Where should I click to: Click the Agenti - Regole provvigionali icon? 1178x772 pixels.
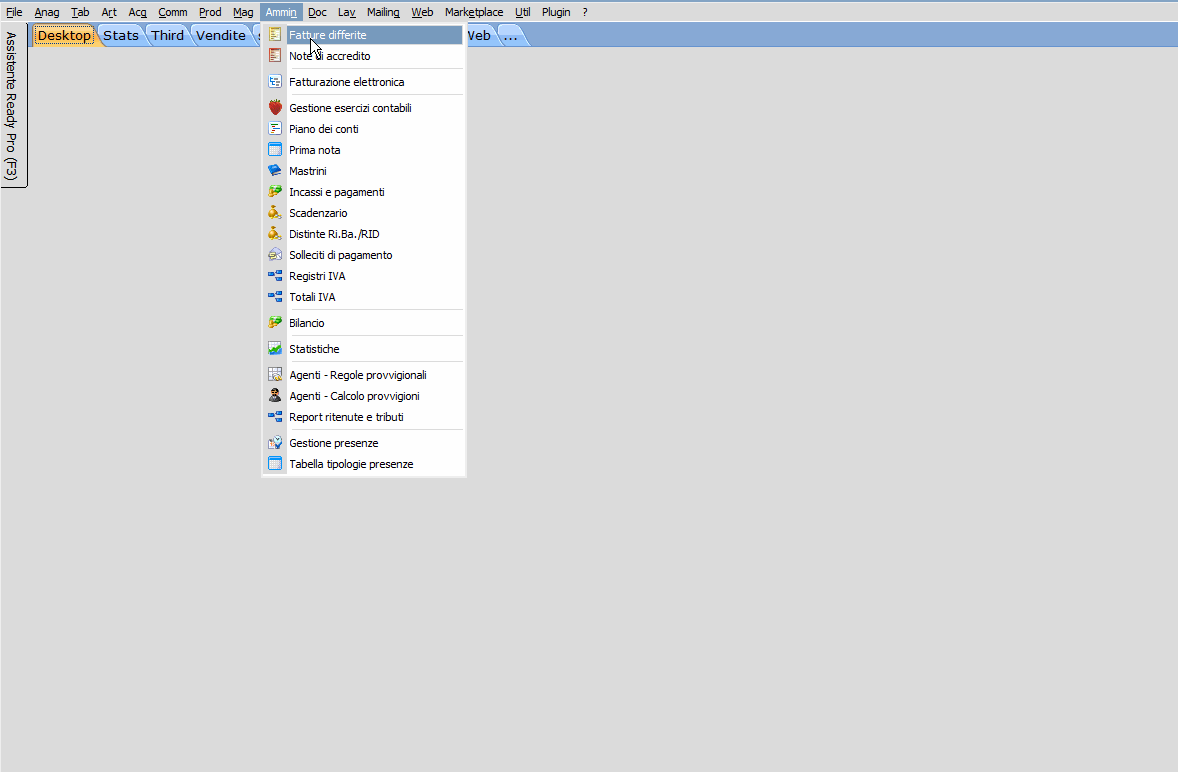coord(275,374)
